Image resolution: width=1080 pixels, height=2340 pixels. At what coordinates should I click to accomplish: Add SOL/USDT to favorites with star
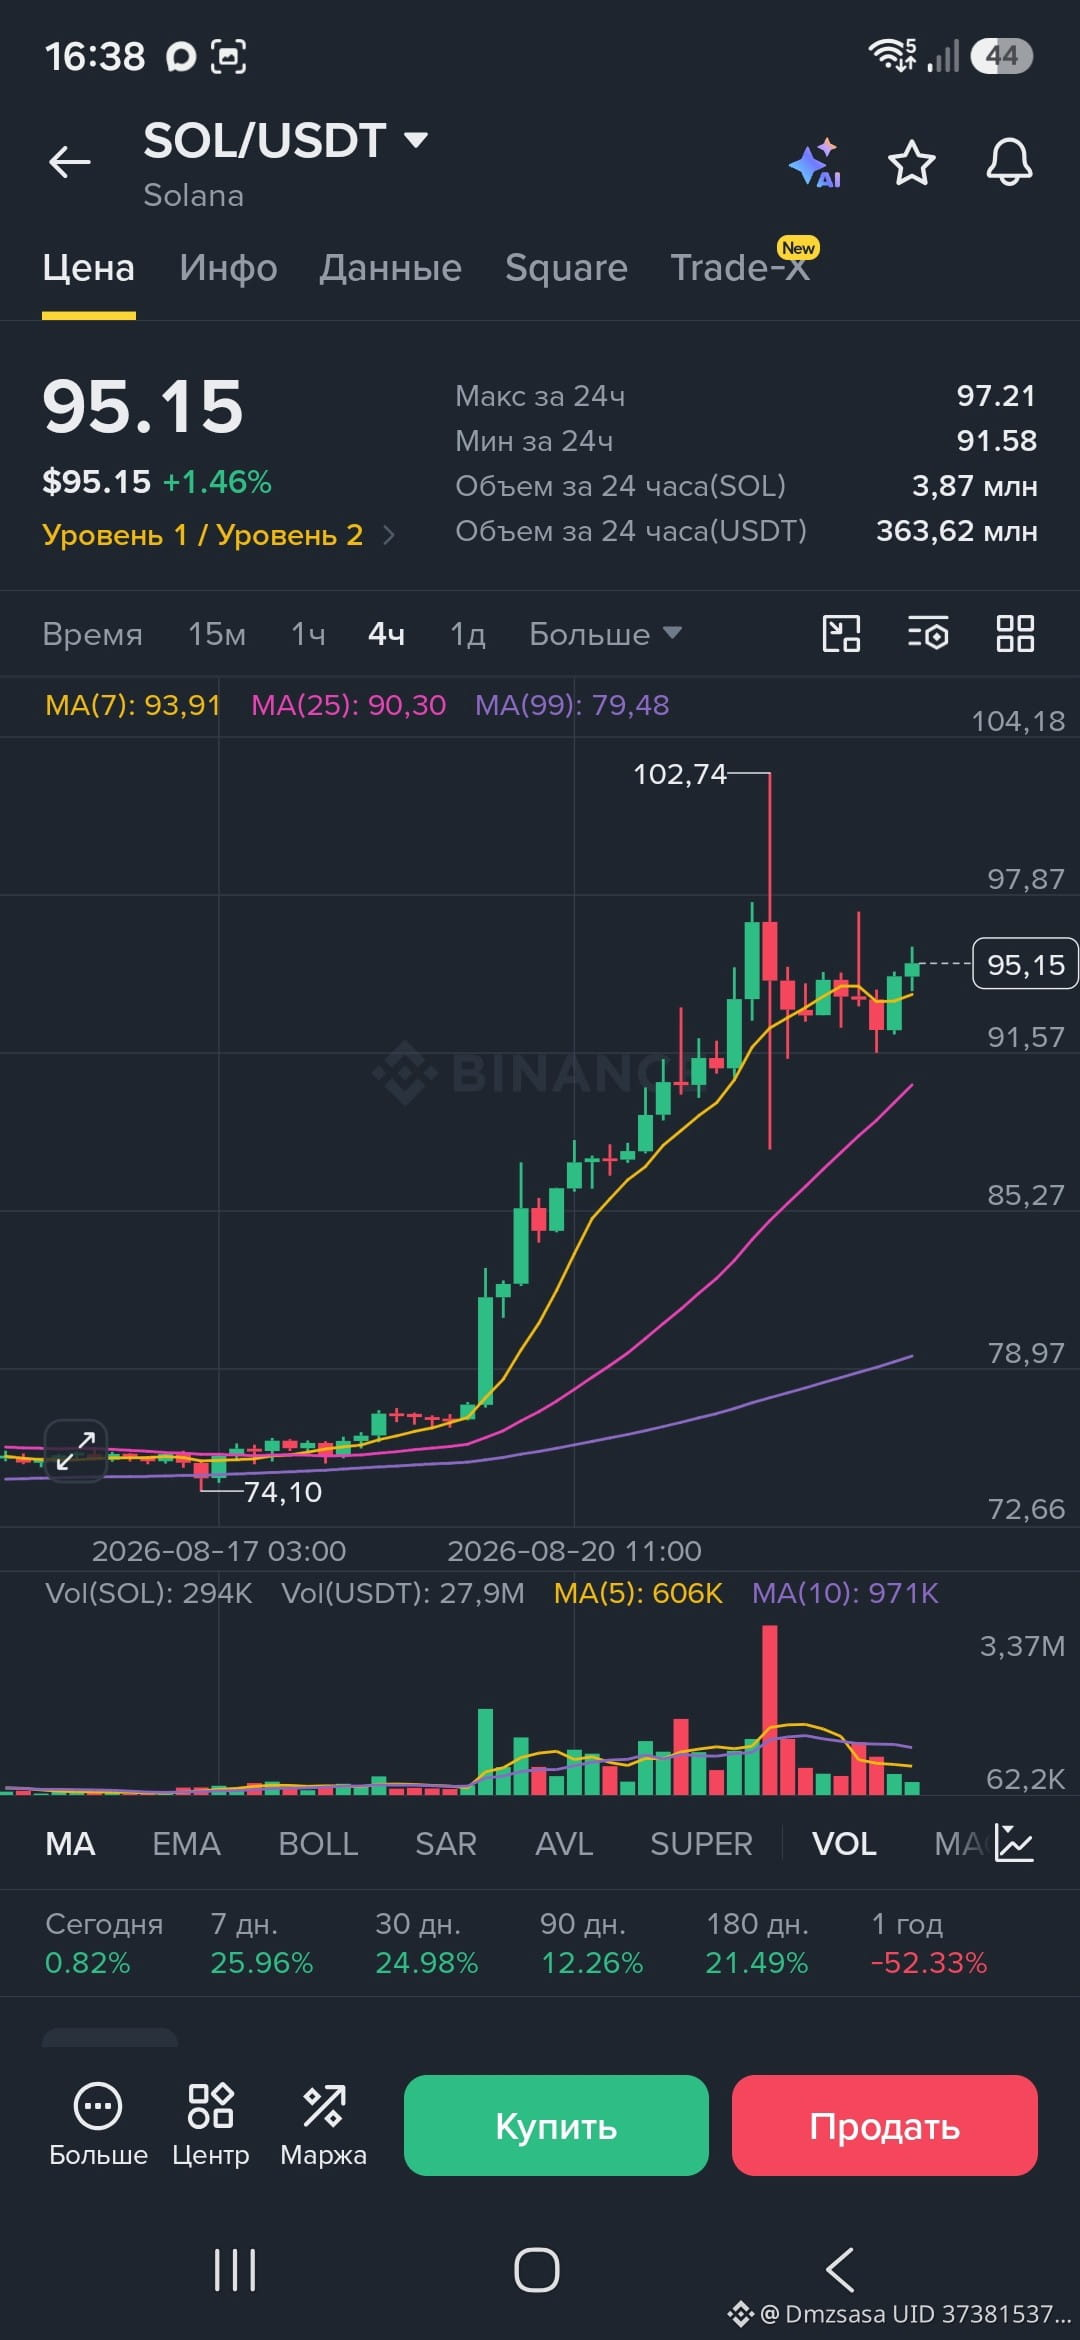tap(912, 162)
